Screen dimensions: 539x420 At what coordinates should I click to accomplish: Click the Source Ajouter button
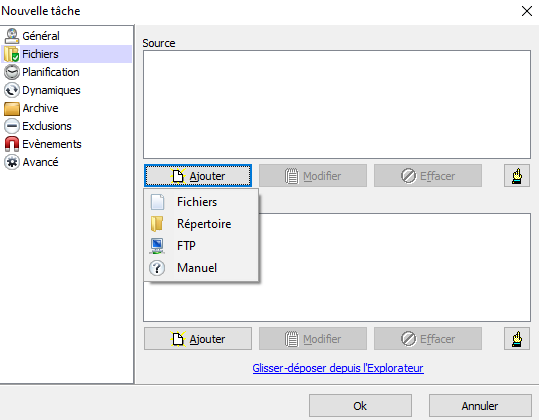198,176
